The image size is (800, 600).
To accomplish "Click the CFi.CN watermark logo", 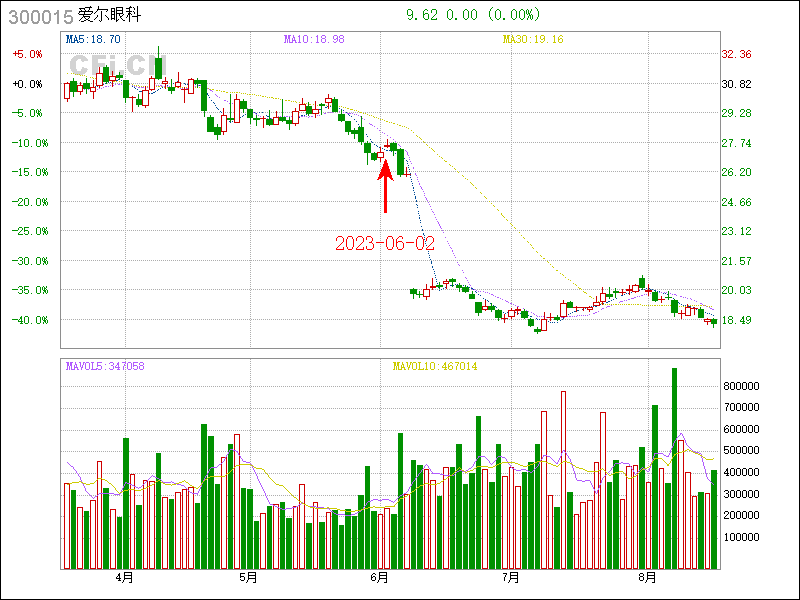I will [x=112, y=65].
